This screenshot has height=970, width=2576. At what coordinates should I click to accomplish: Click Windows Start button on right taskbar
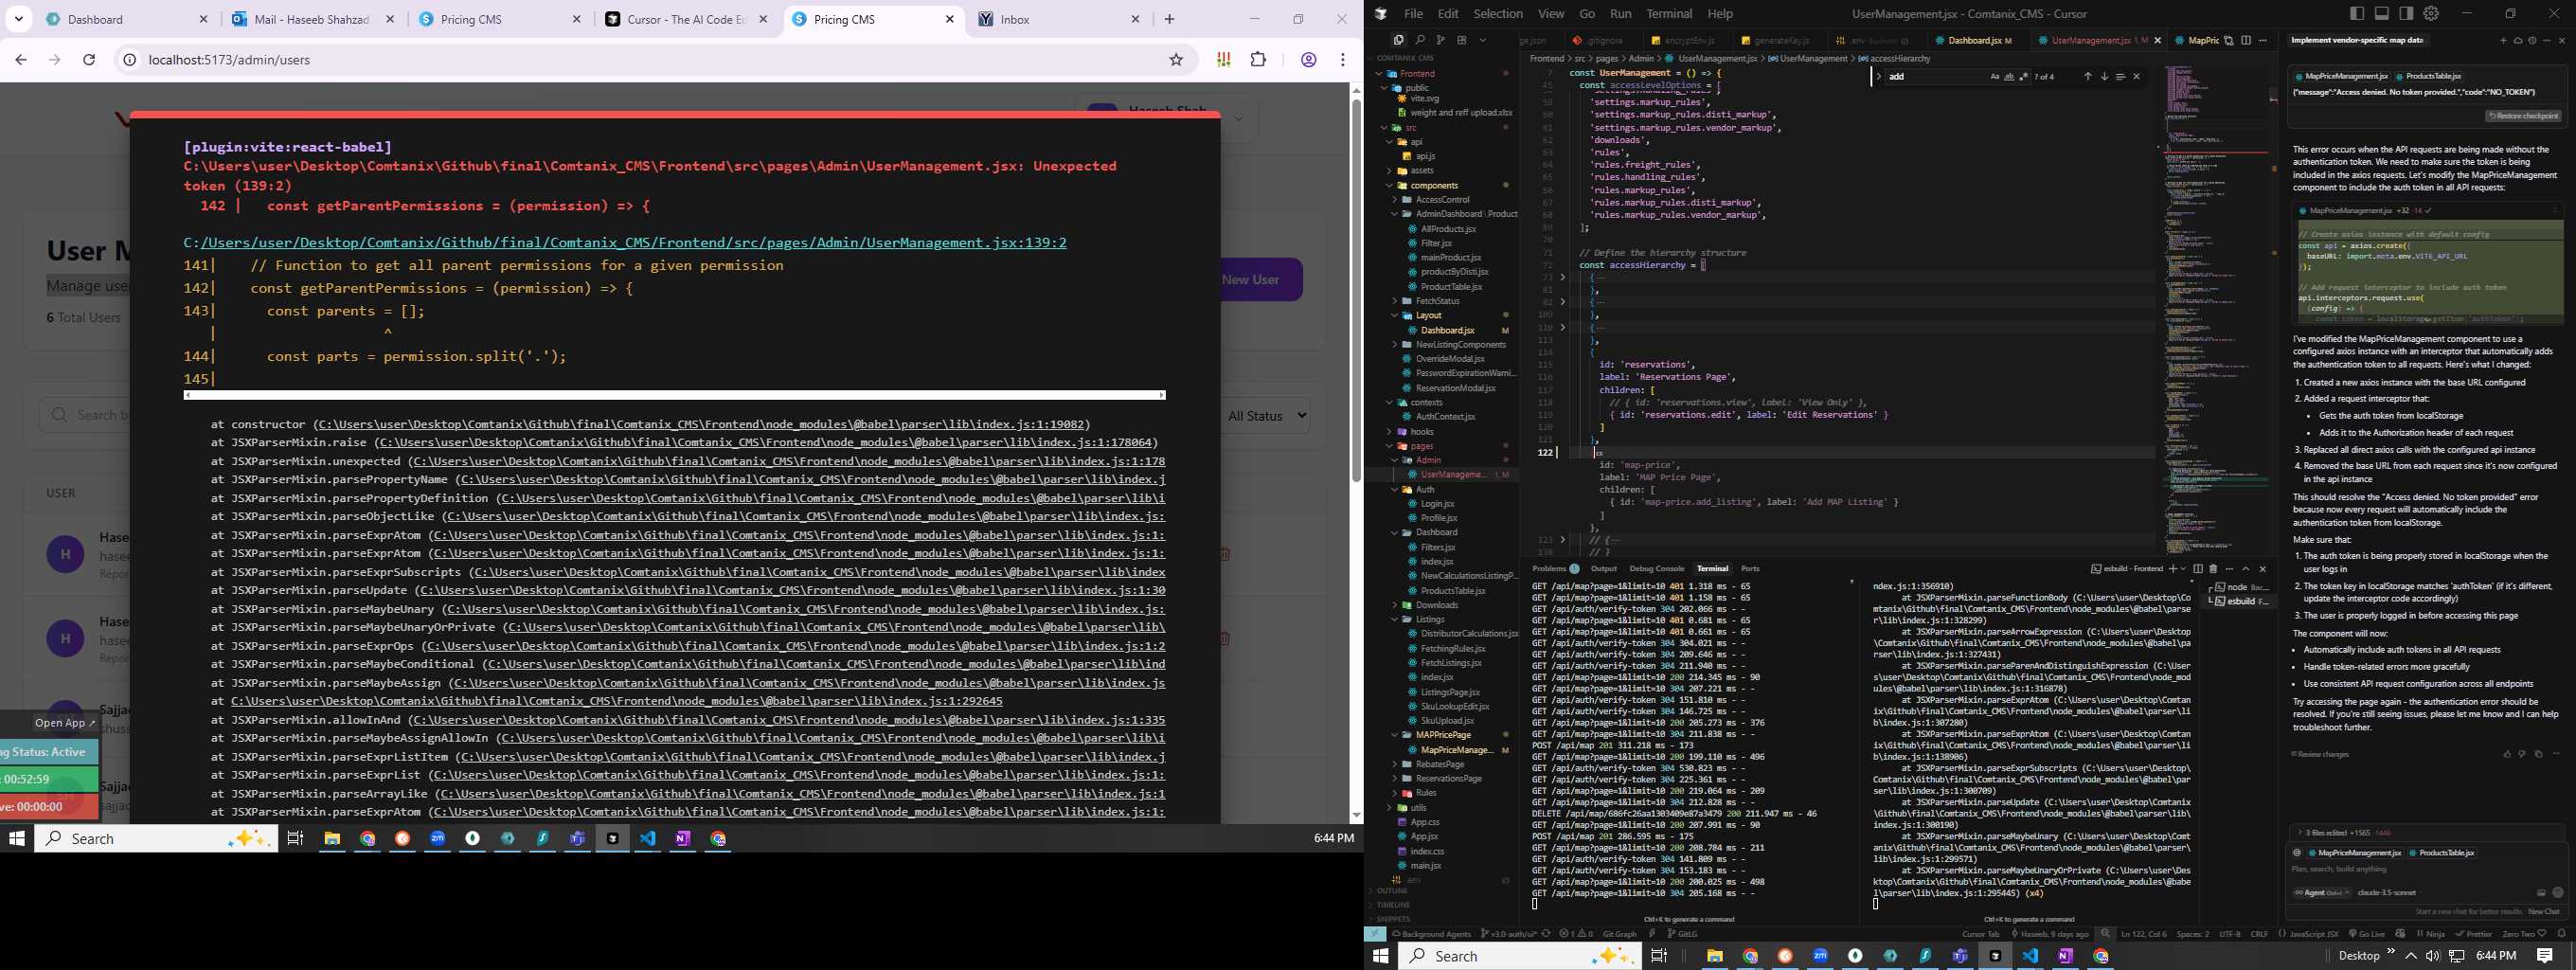[x=1381, y=956]
